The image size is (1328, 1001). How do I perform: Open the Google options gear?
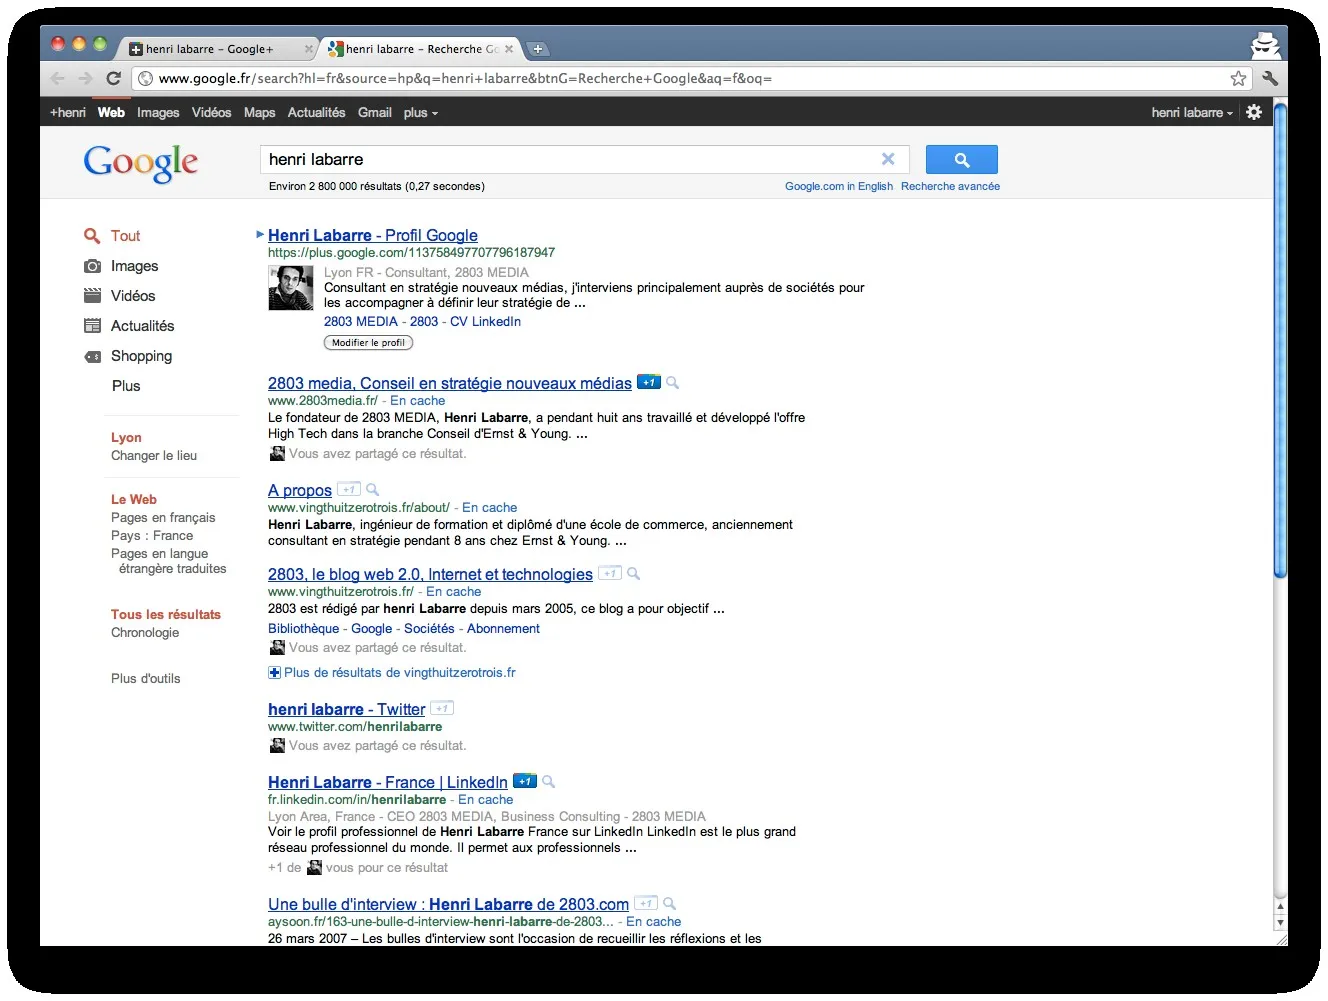point(1254,112)
